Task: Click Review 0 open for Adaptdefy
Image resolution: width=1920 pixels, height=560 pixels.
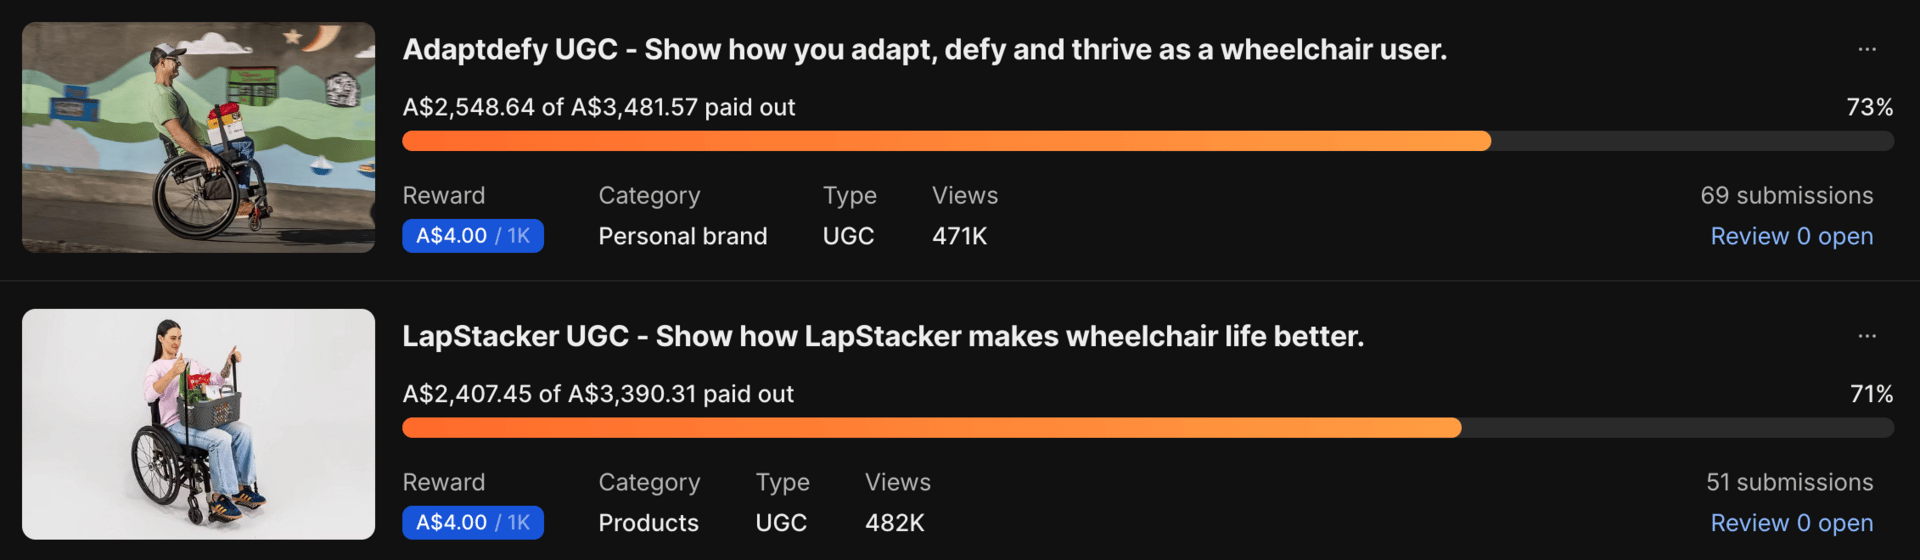Action: point(1791,237)
